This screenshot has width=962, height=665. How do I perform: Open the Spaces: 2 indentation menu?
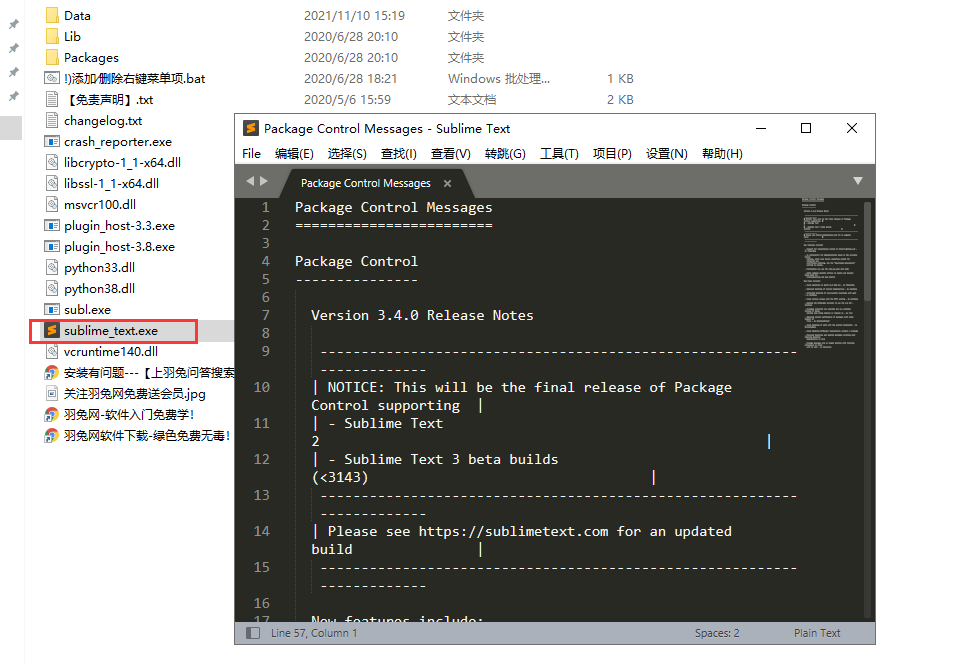tap(717, 632)
